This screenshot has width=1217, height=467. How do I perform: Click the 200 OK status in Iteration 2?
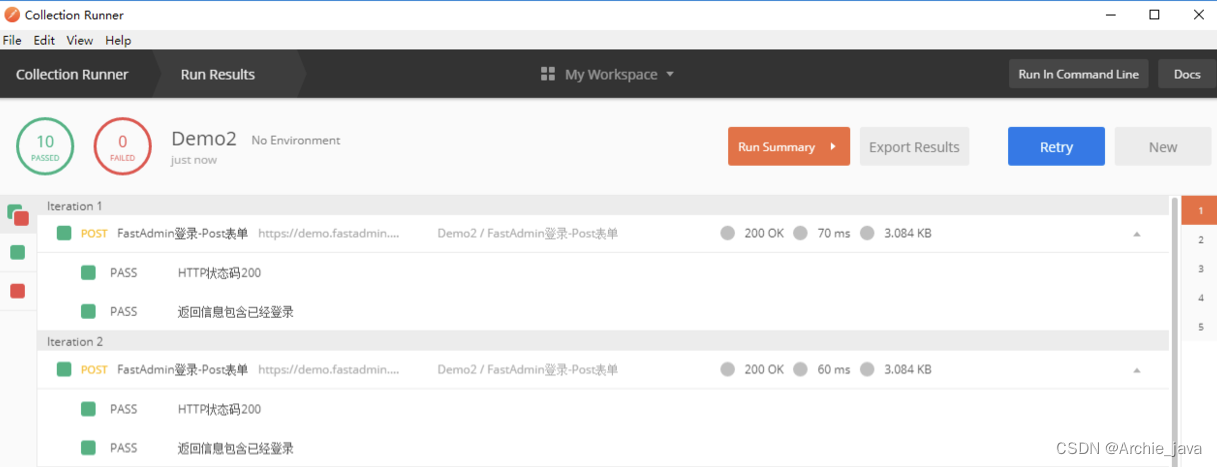pyautogui.click(x=764, y=369)
